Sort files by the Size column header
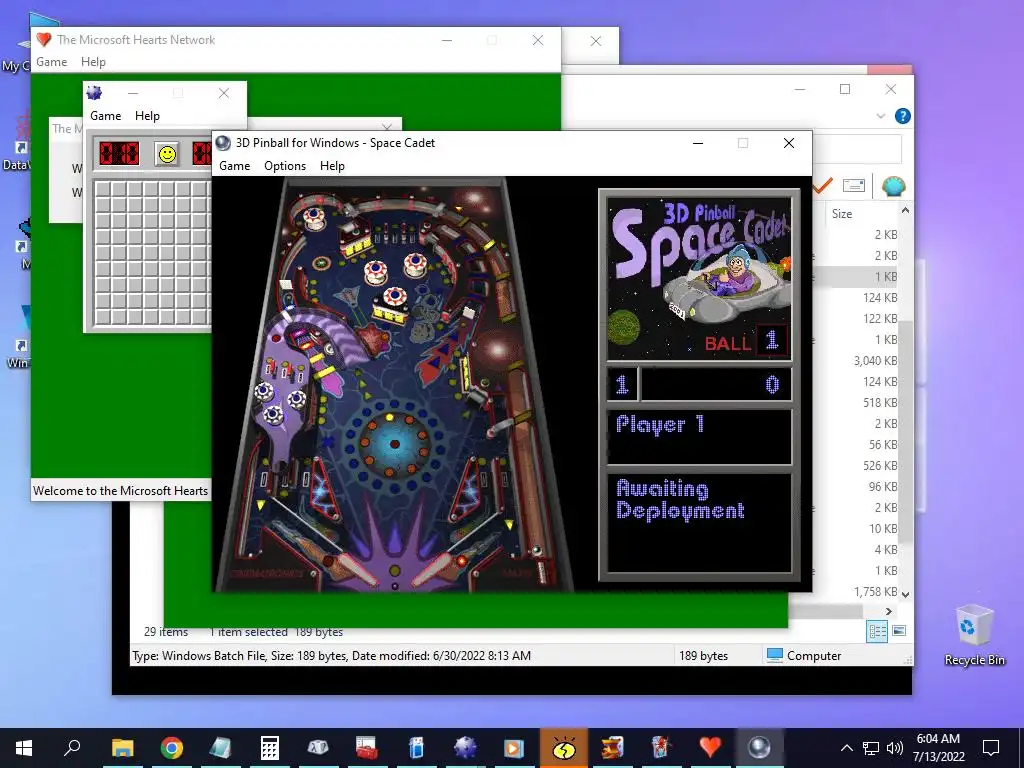The height and width of the screenshot is (768, 1024). pyautogui.click(x=842, y=214)
